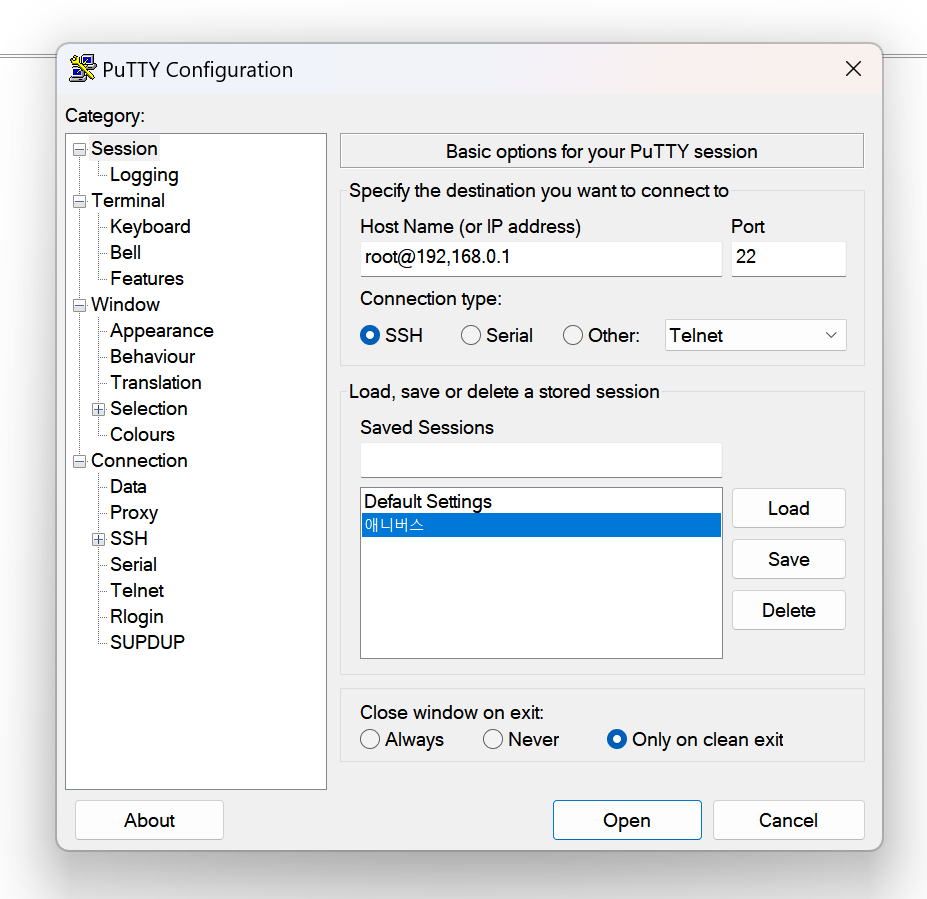
Task: Close the PuTTY Configuration dialog
Action: coord(853,69)
